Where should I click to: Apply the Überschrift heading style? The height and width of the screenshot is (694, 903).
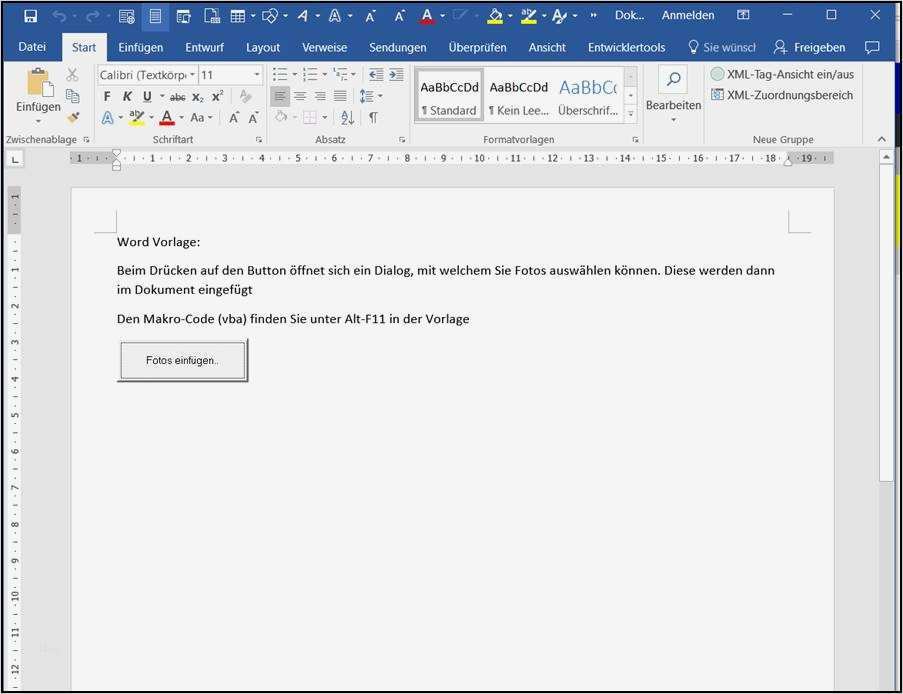(588, 96)
